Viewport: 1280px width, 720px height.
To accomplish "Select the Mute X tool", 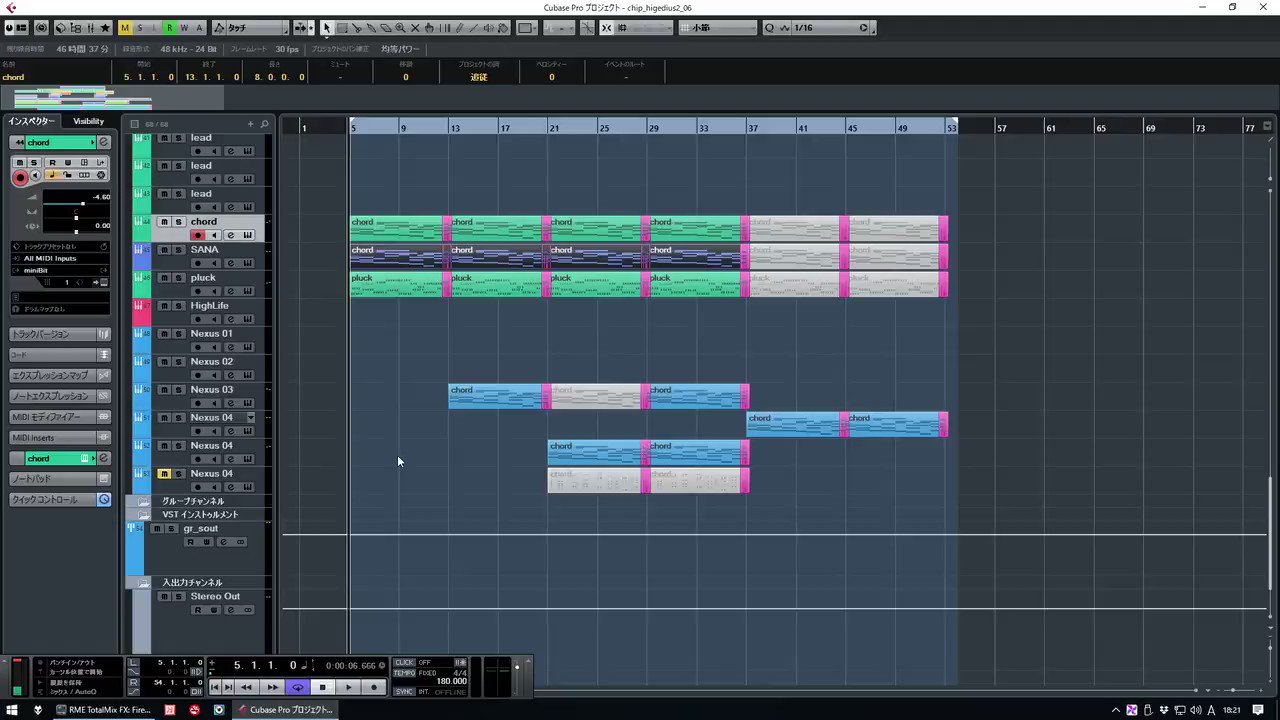I will pos(415,28).
